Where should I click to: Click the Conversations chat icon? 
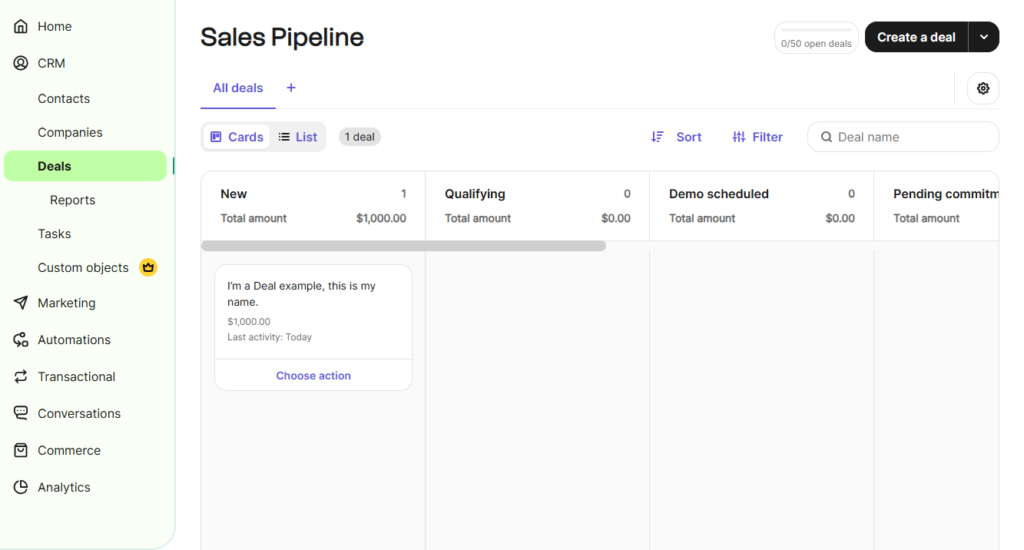(x=21, y=413)
